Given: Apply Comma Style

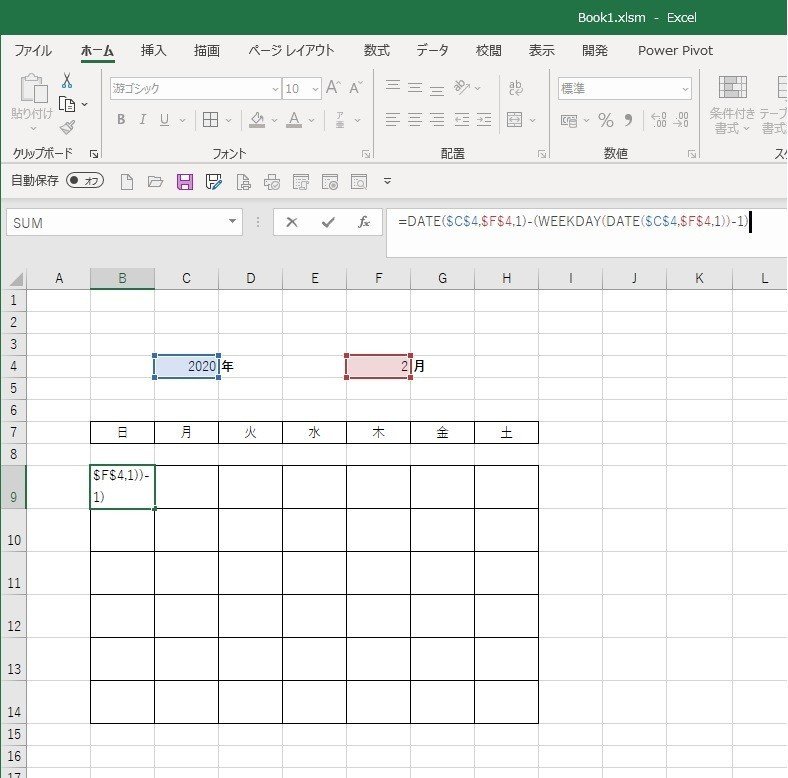Looking at the screenshot, I should (628, 120).
